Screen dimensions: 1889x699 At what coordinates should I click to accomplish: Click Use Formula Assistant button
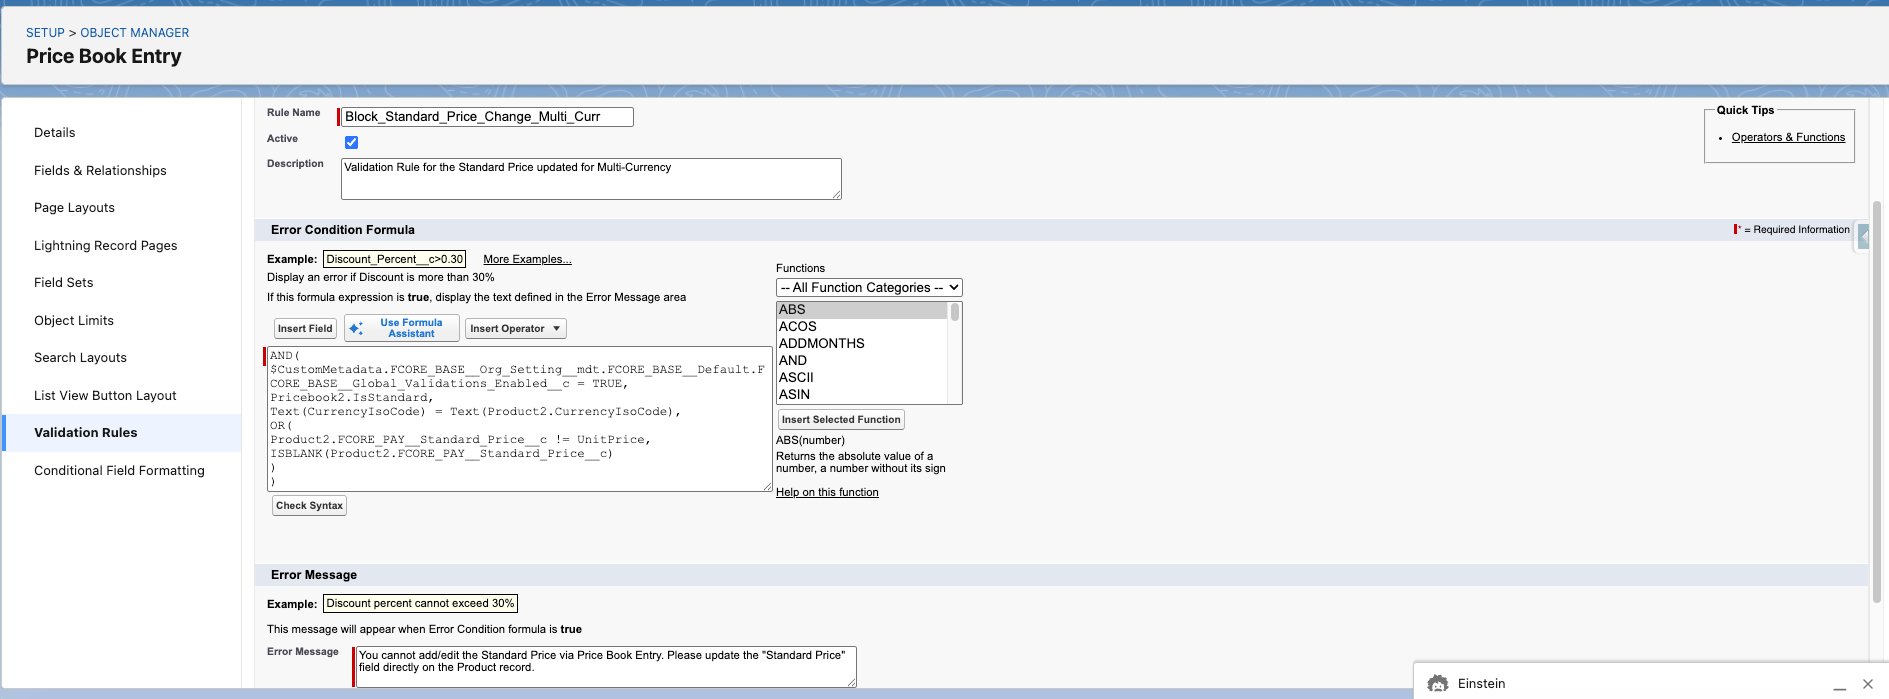(x=402, y=328)
